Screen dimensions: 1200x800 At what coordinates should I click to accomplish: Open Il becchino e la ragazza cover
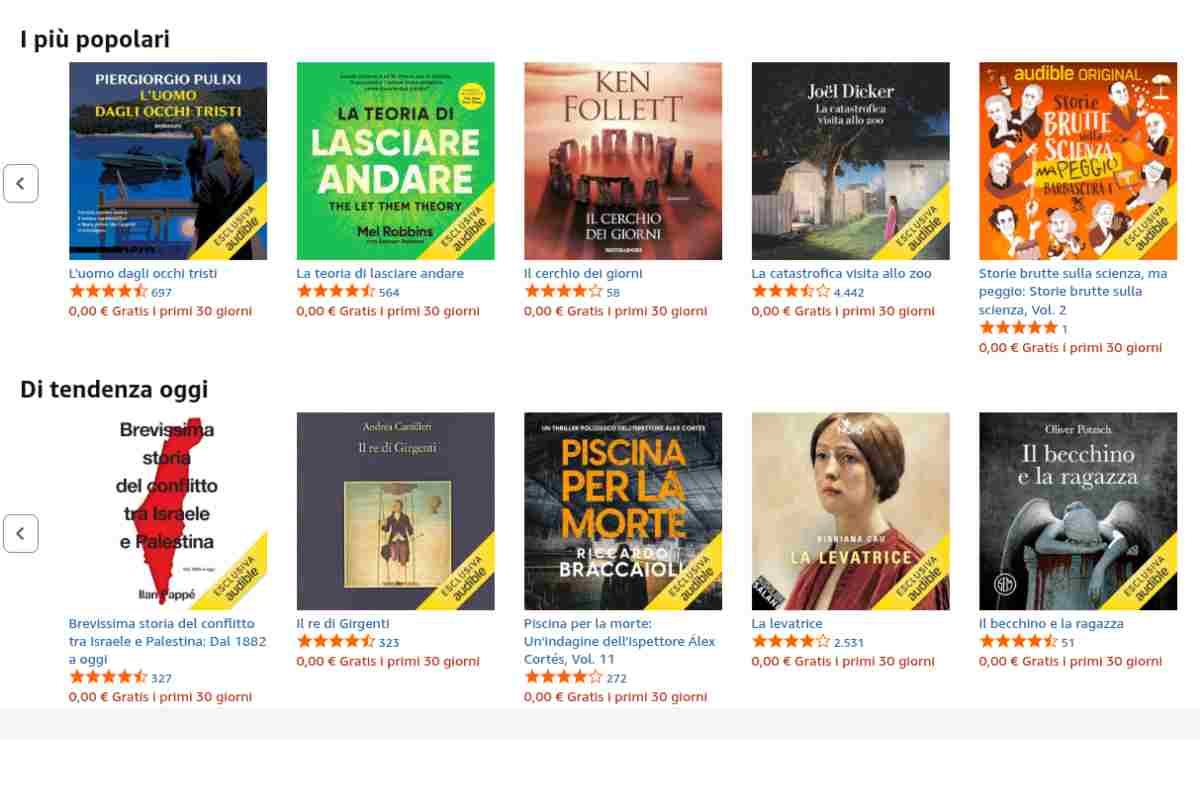(1078, 511)
